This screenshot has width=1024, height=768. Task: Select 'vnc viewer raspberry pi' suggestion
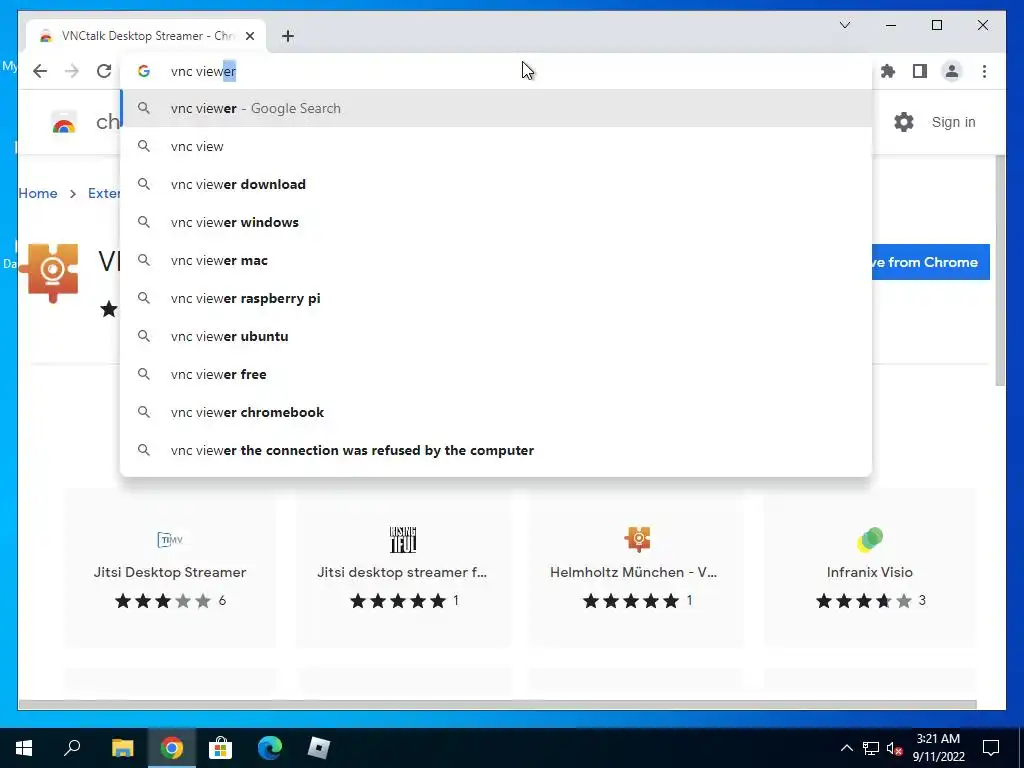pyautogui.click(x=496, y=298)
